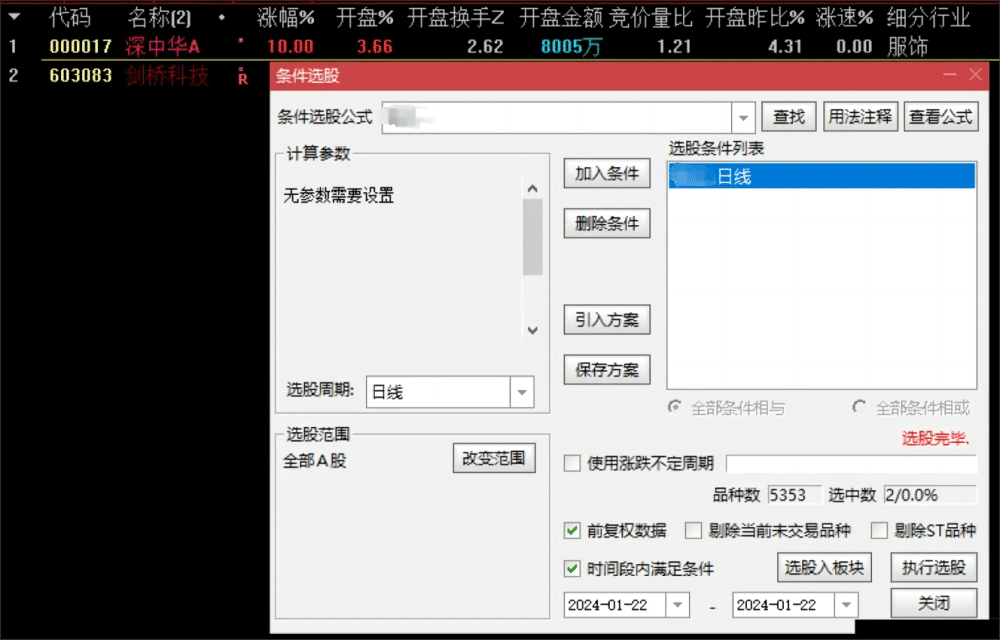The image size is (1000, 640).
Task: Click the triangle menu icon beside 代码
Action: click(x=14, y=18)
